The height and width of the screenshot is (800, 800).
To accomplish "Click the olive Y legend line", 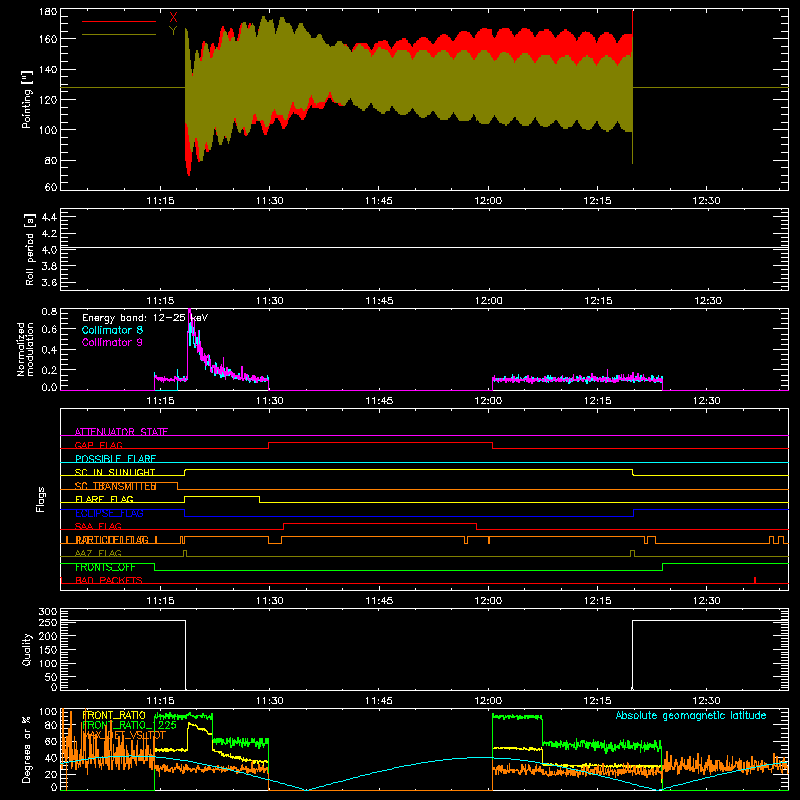I will (119, 35).
